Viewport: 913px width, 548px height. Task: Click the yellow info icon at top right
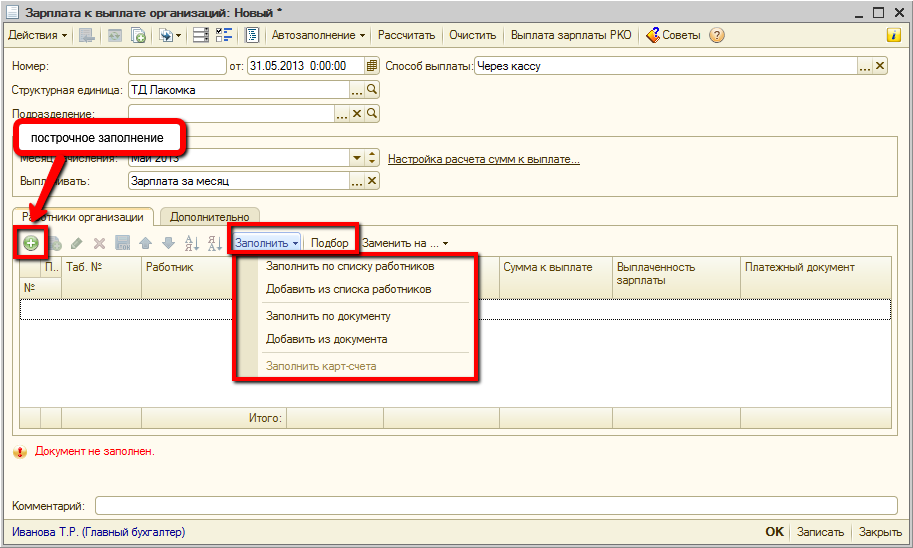(894, 35)
